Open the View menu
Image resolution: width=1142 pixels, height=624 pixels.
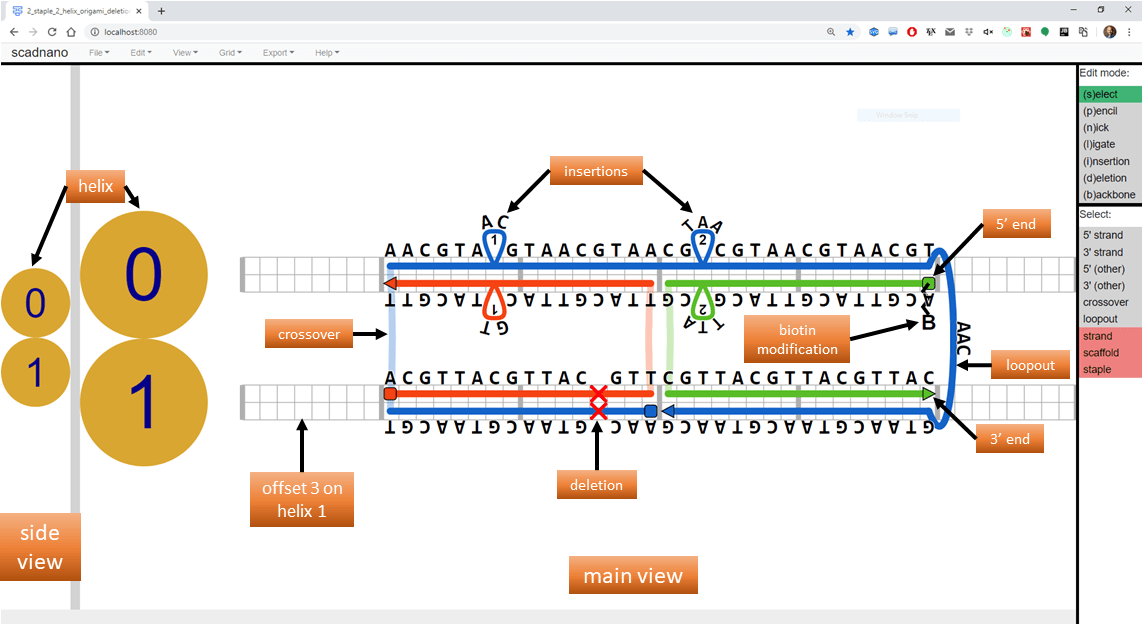click(185, 52)
